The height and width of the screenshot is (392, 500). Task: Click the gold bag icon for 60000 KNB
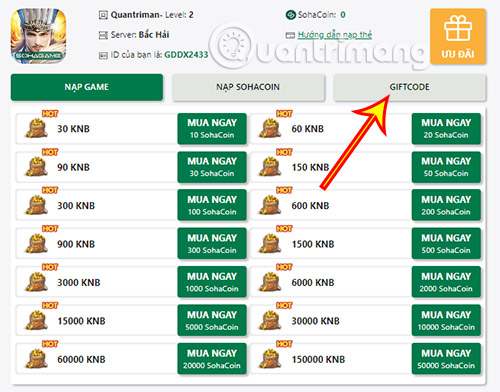pyautogui.click(x=37, y=358)
